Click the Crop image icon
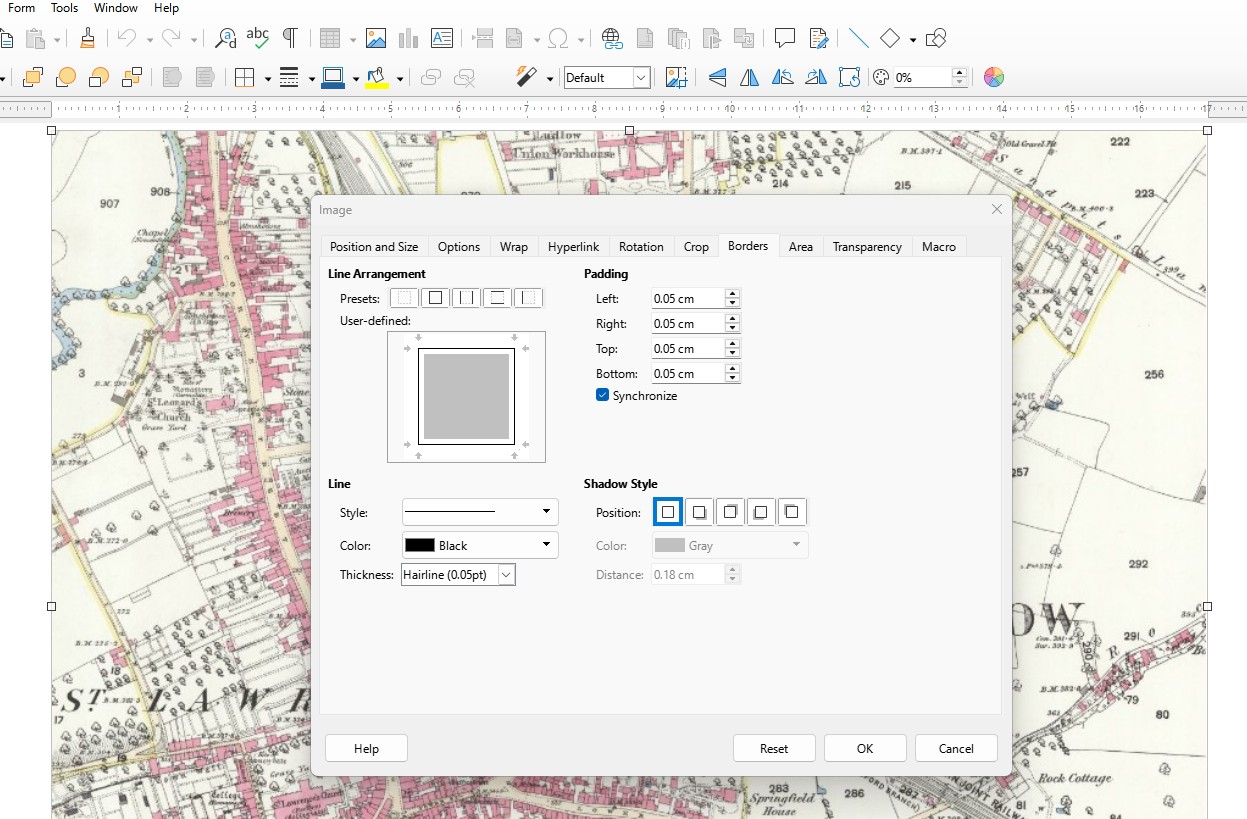 [x=676, y=77]
